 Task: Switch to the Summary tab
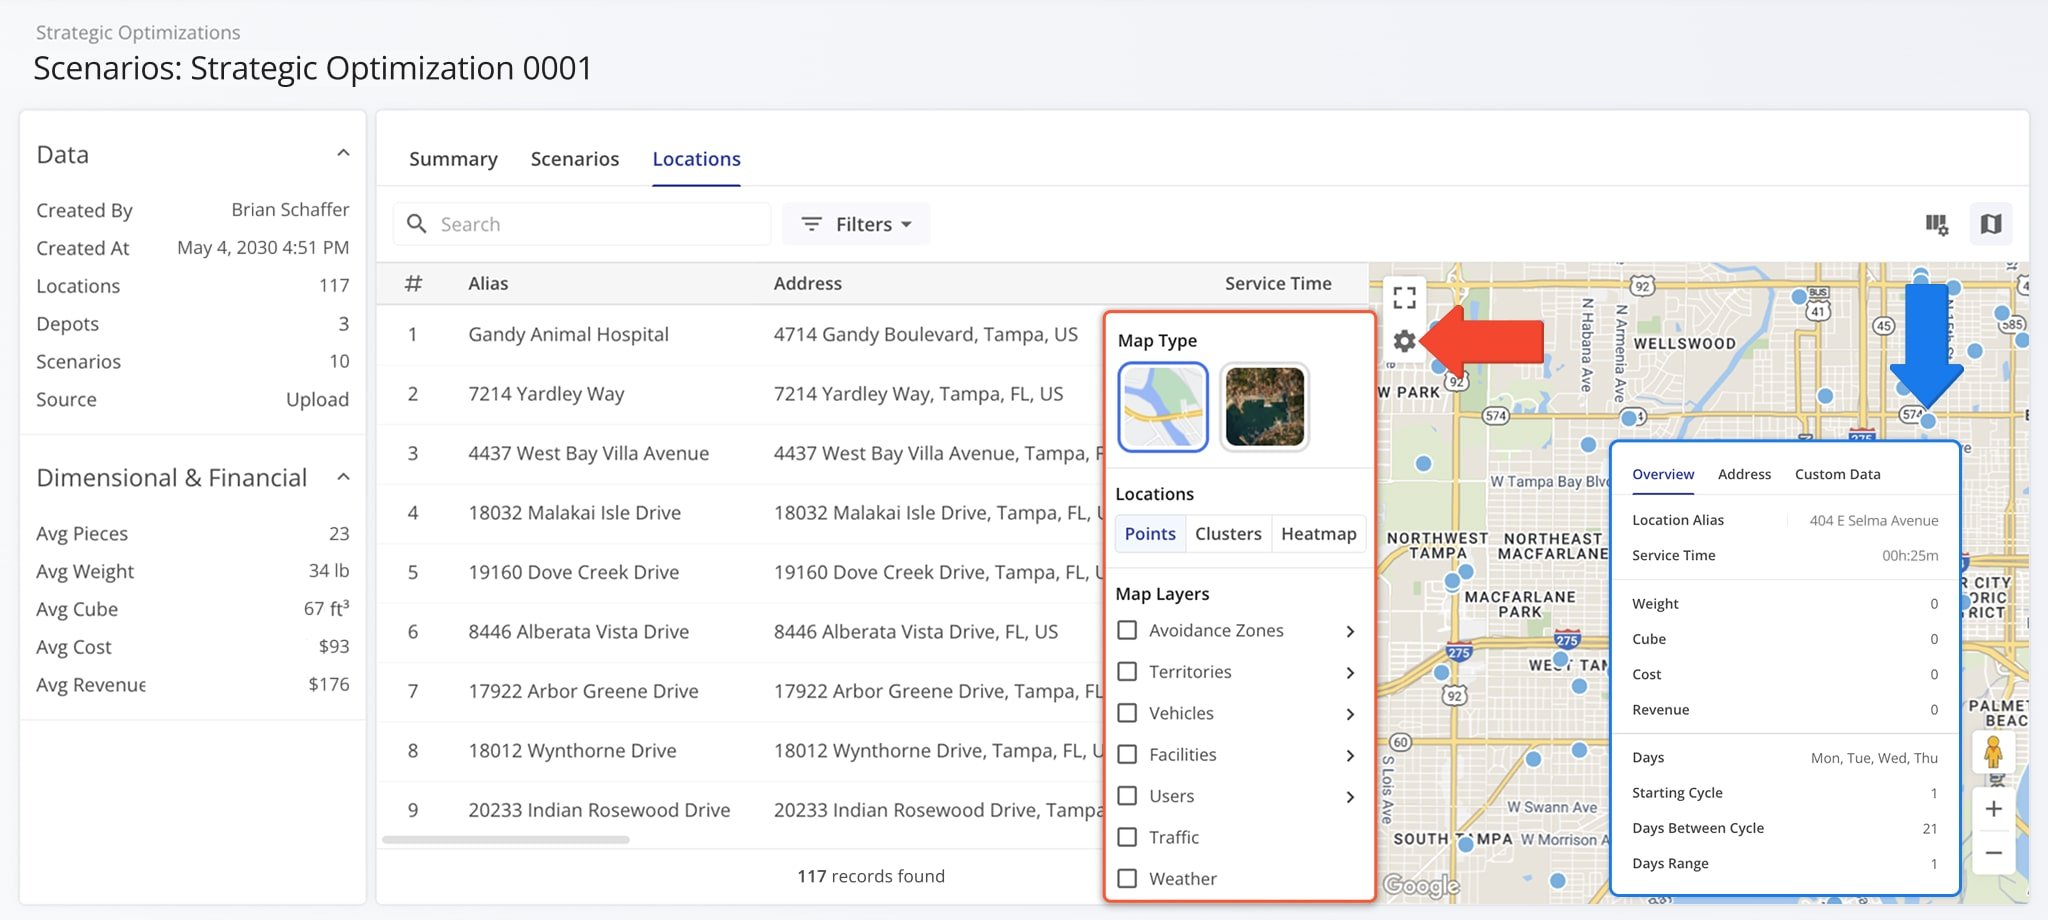coord(452,158)
